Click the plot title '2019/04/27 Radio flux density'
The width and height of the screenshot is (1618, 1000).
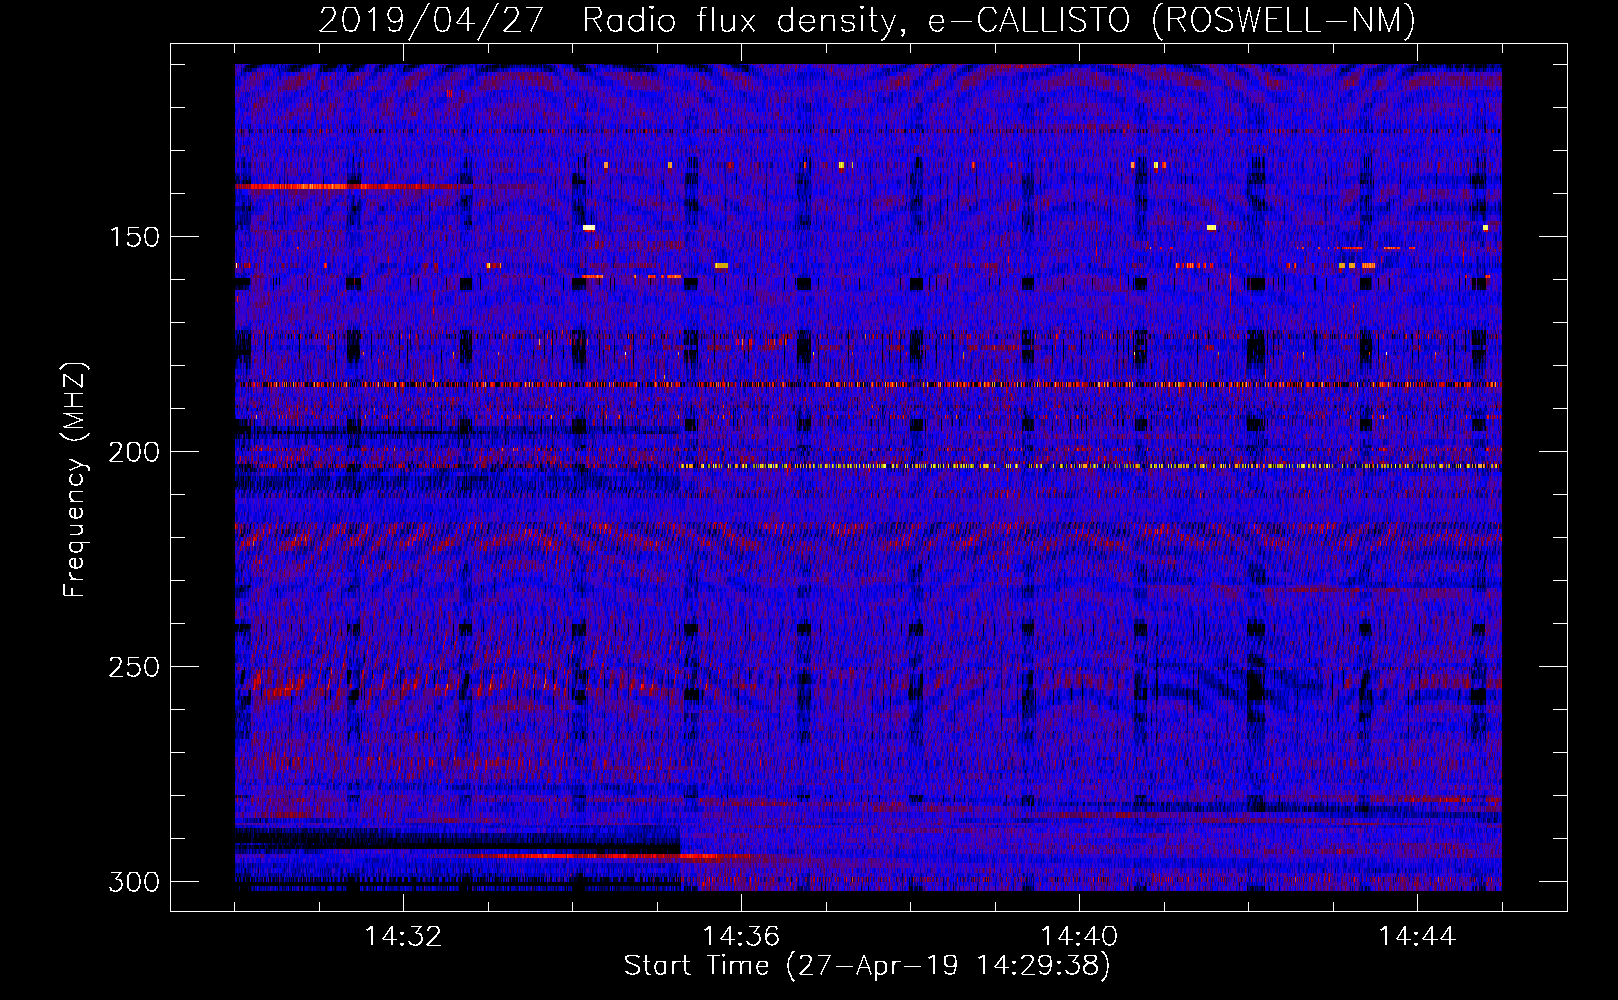point(867,20)
